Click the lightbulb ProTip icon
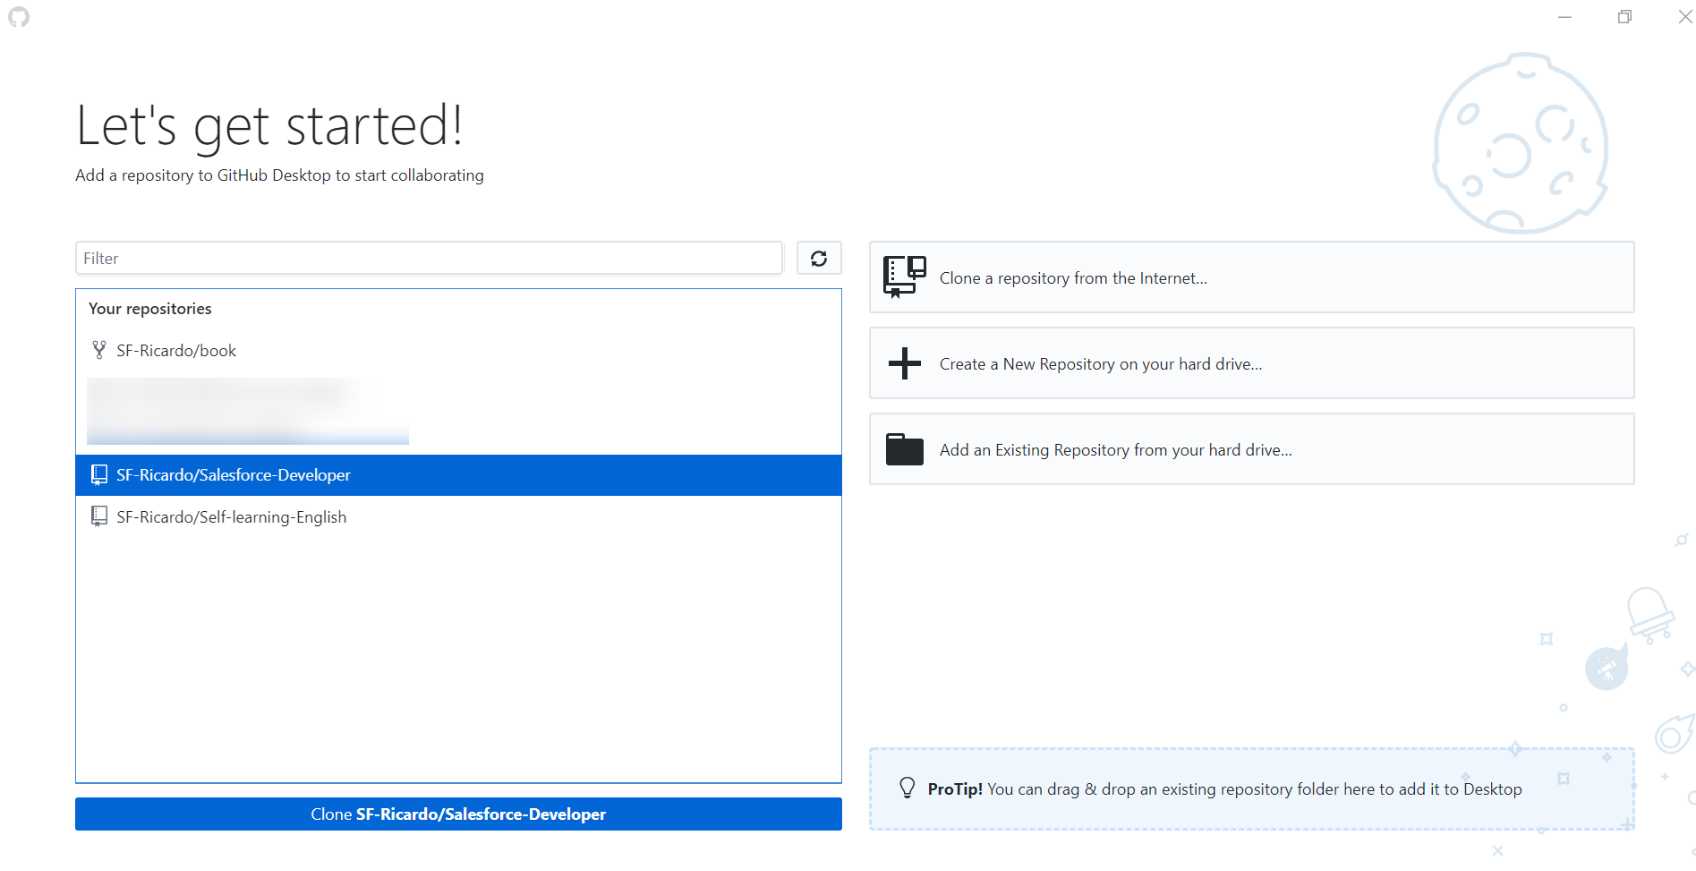The width and height of the screenshot is (1696, 871). [x=907, y=788]
